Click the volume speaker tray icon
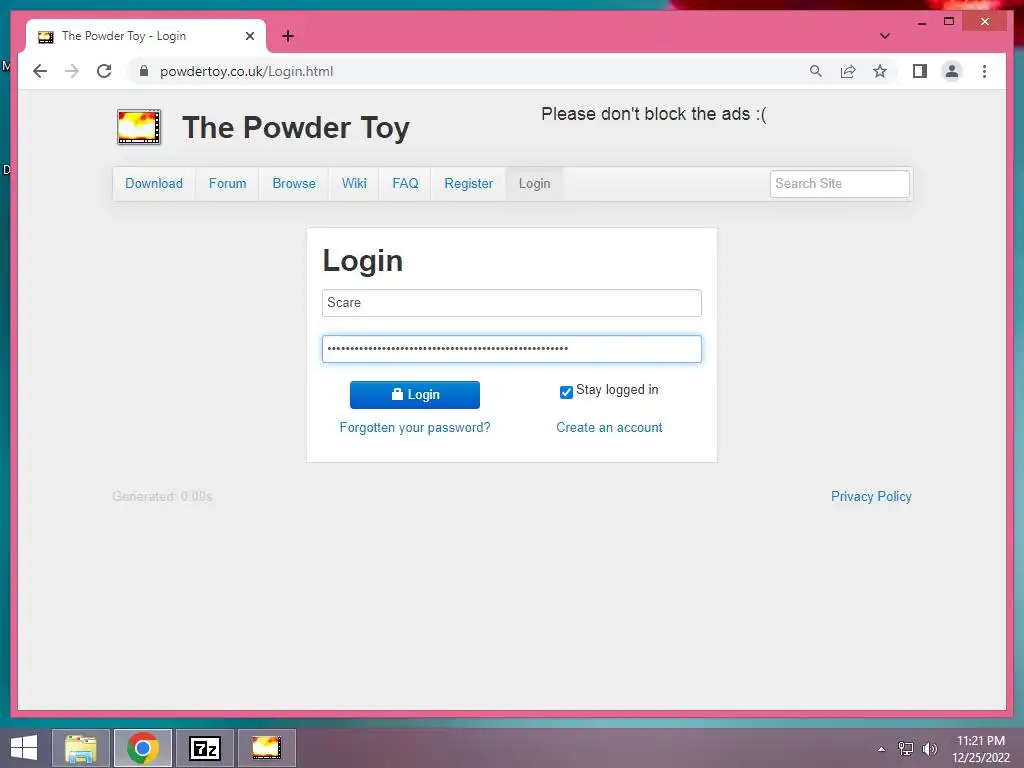 (929, 749)
